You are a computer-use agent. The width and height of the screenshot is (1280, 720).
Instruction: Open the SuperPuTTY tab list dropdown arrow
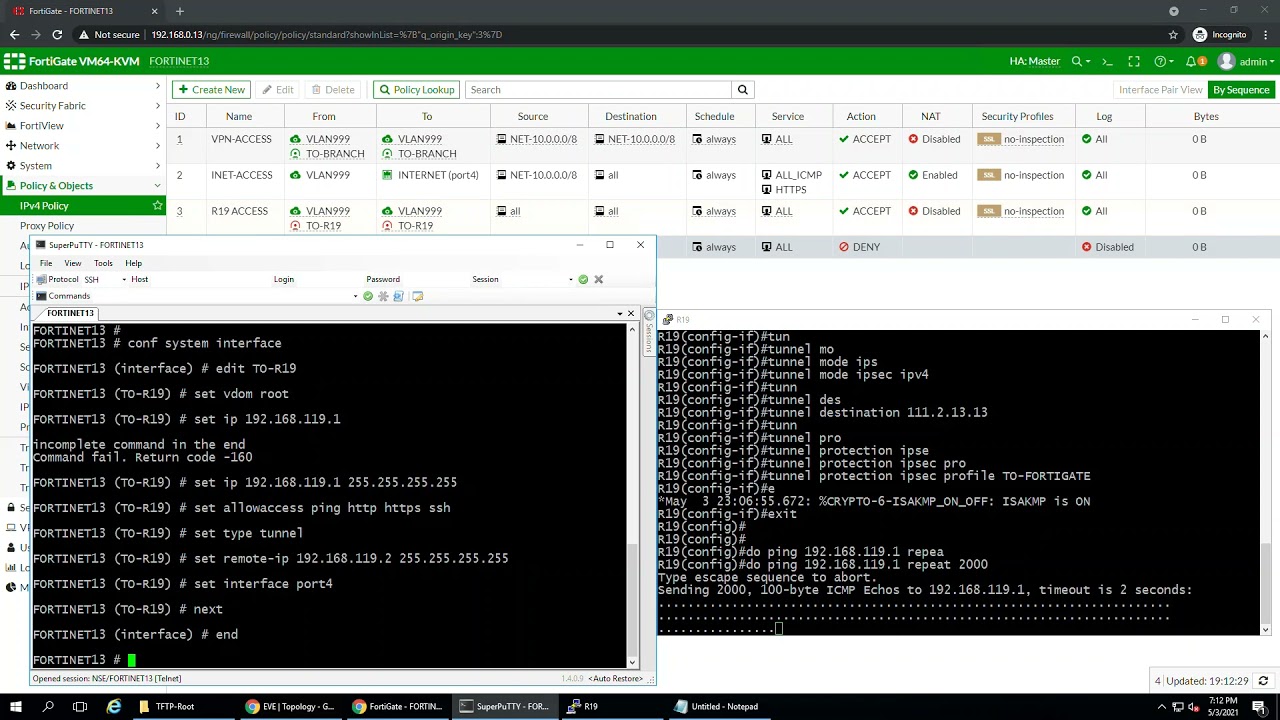[620, 313]
